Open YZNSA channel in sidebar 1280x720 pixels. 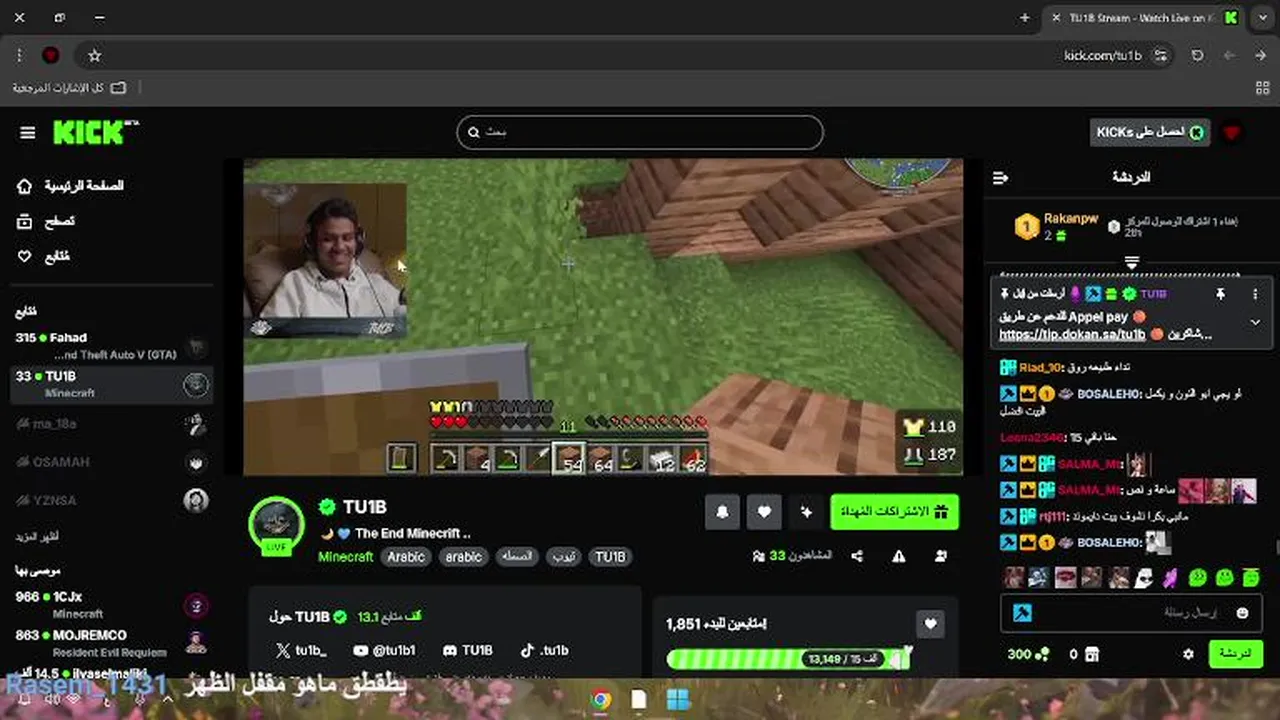click(111, 500)
